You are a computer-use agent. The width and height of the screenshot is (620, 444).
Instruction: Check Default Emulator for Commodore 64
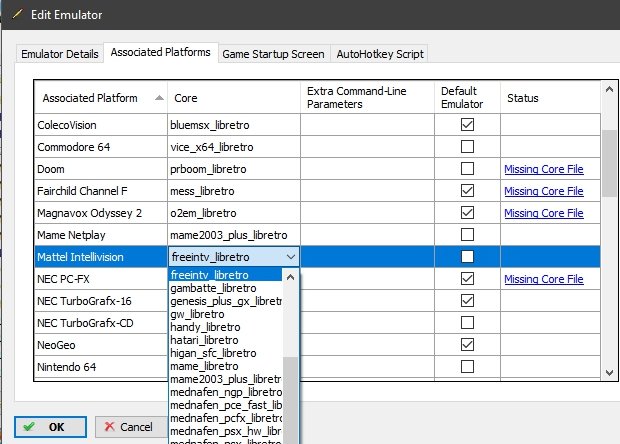pyautogui.click(x=467, y=147)
